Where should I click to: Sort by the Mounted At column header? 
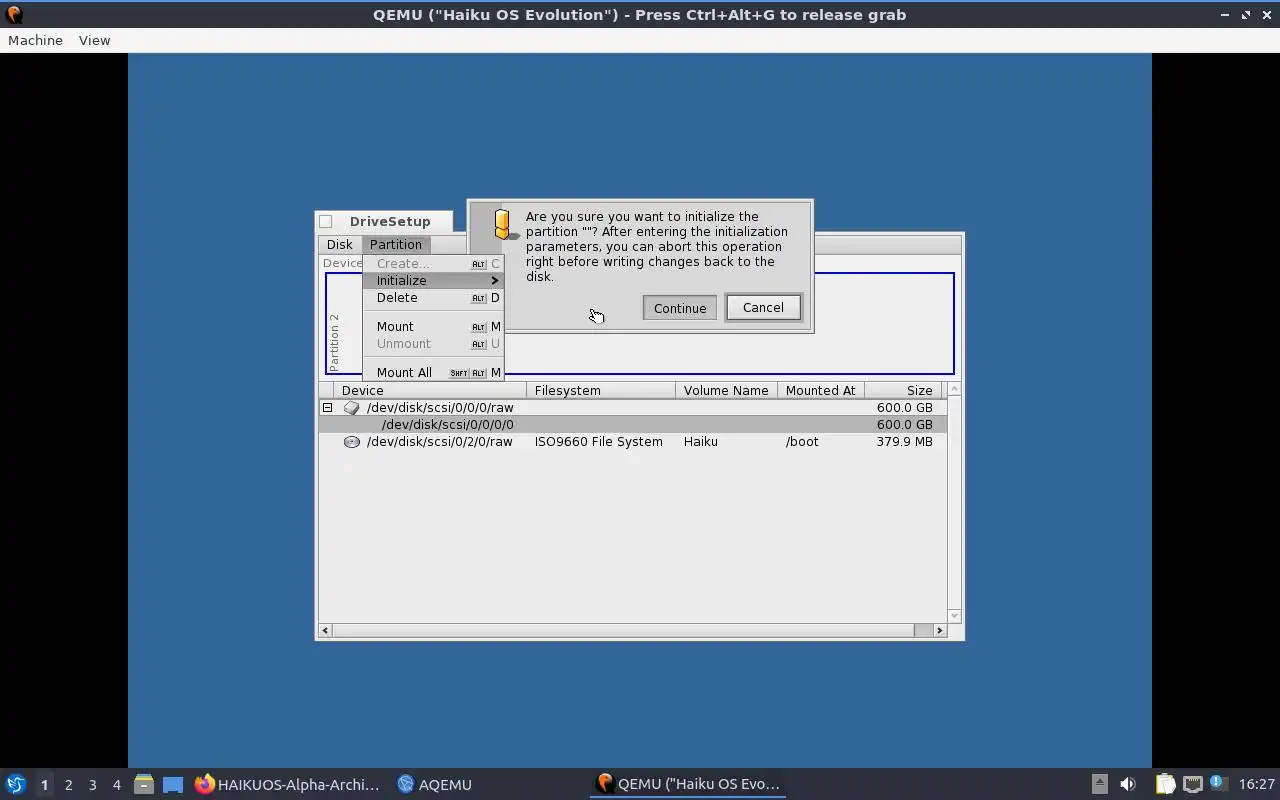click(821, 390)
